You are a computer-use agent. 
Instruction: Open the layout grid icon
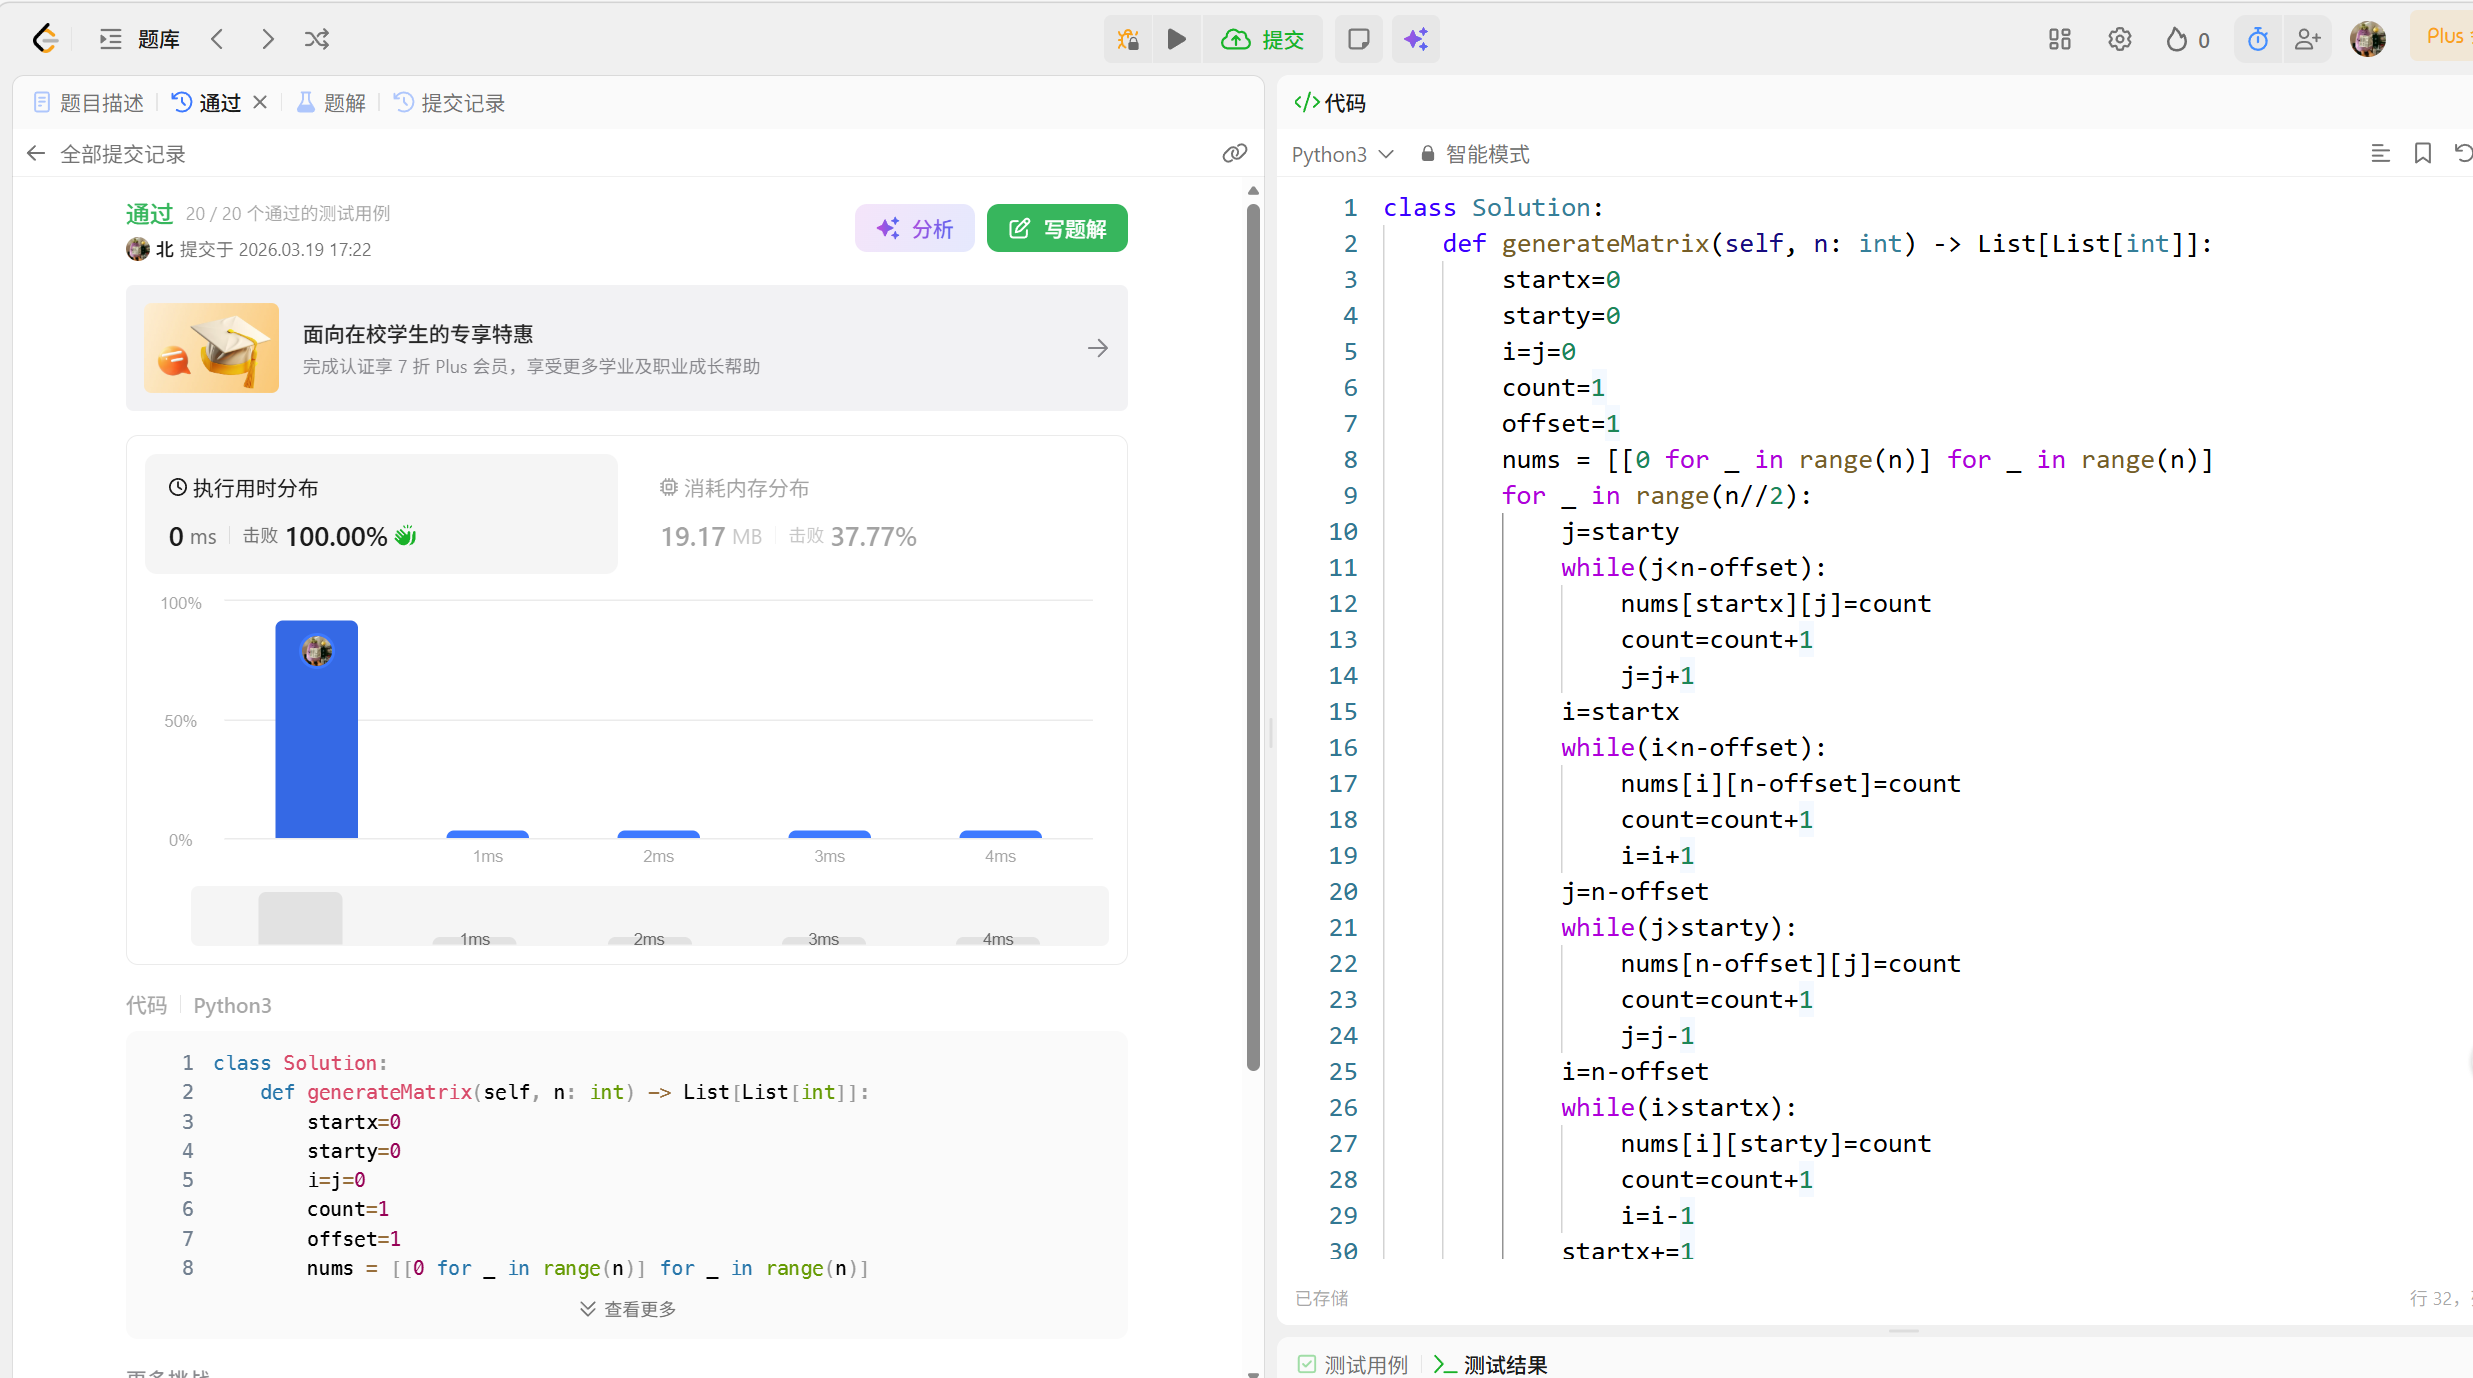[2060, 39]
